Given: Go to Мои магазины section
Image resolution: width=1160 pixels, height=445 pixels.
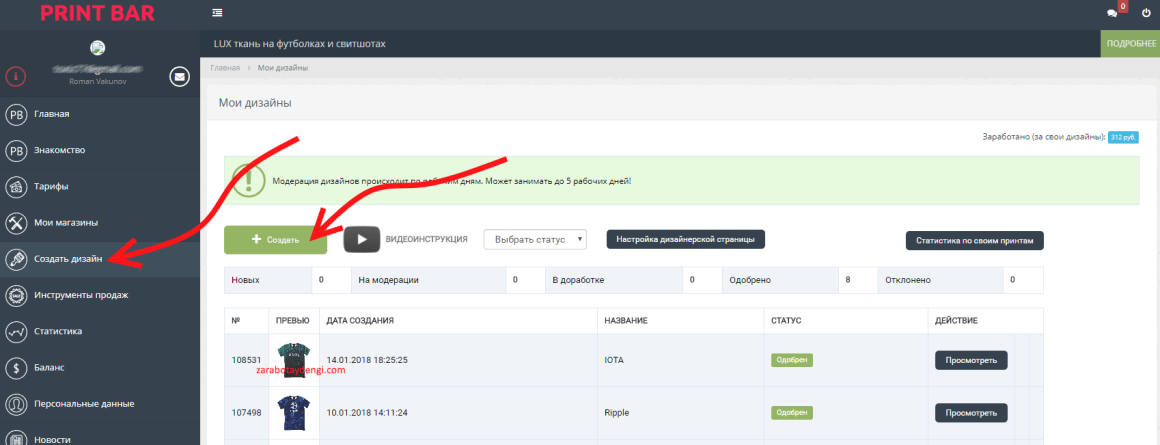Looking at the screenshot, I should [65, 222].
